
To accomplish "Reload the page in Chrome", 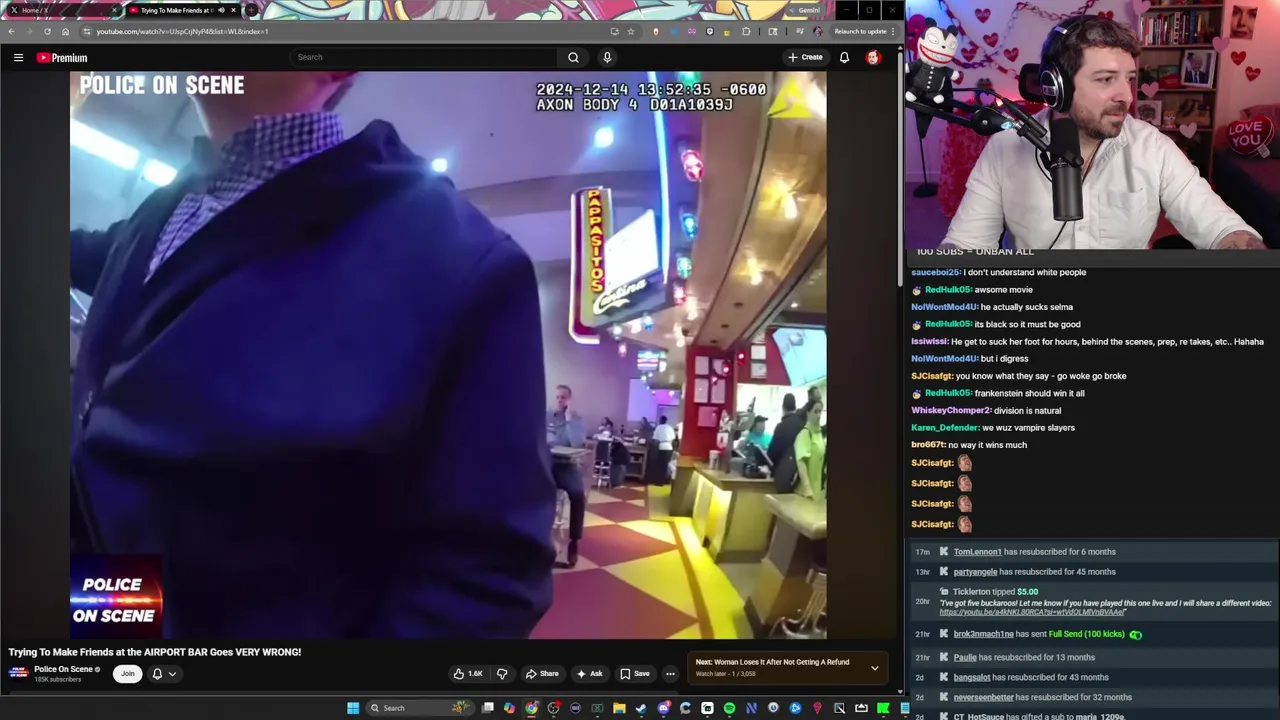I will [47, 31].
